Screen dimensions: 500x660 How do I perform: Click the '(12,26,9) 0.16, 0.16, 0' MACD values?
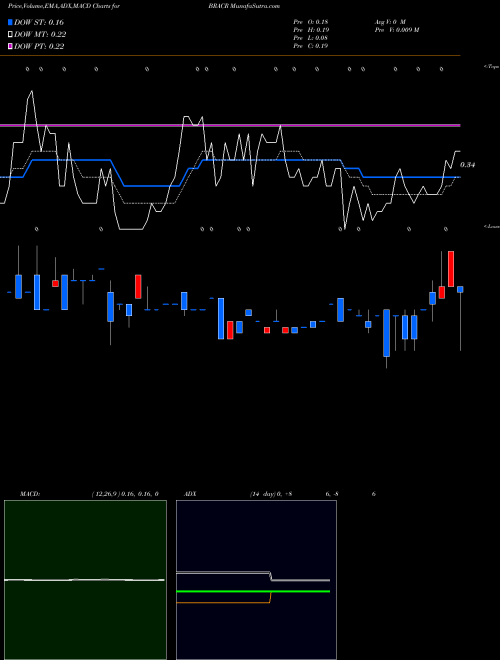(125, 494)
